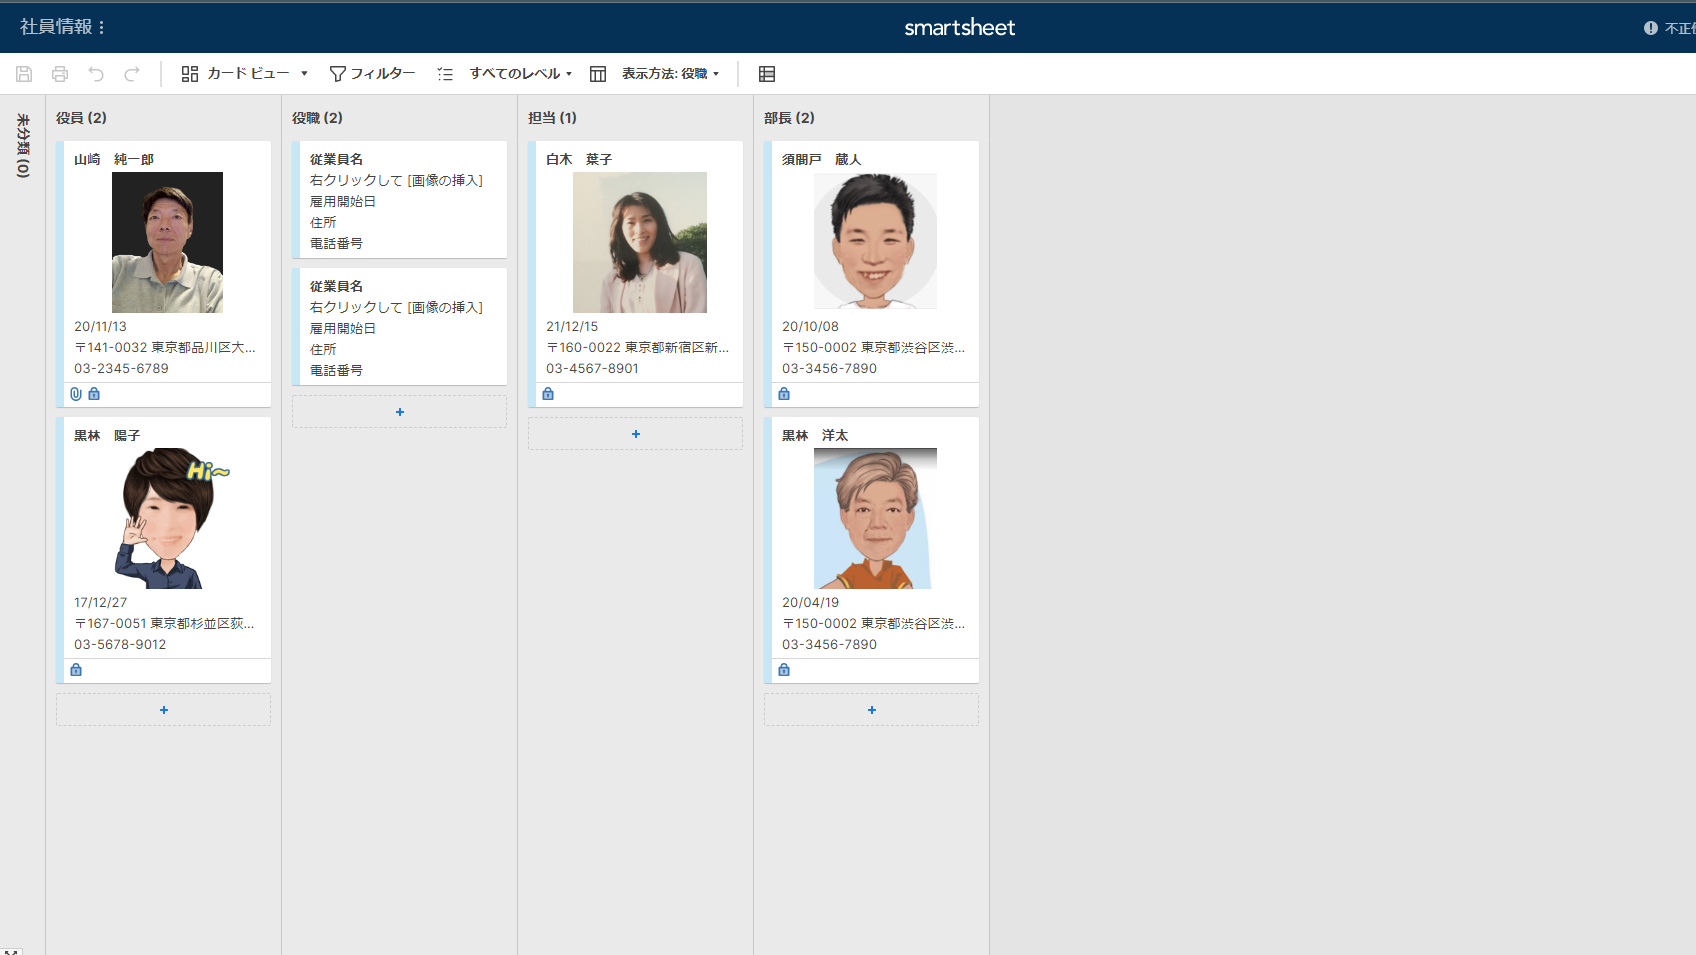Open the grid settings icon right of 表示方法
Image resolution: width=1696 pixels, height=955 pixels.
(767, 73)
